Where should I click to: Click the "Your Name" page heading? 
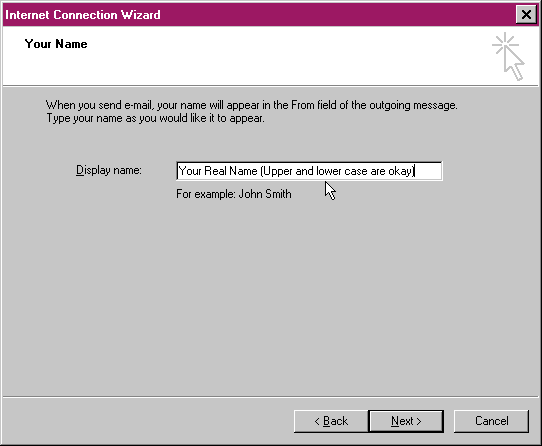pyautogui.click(x=56, y=44)
